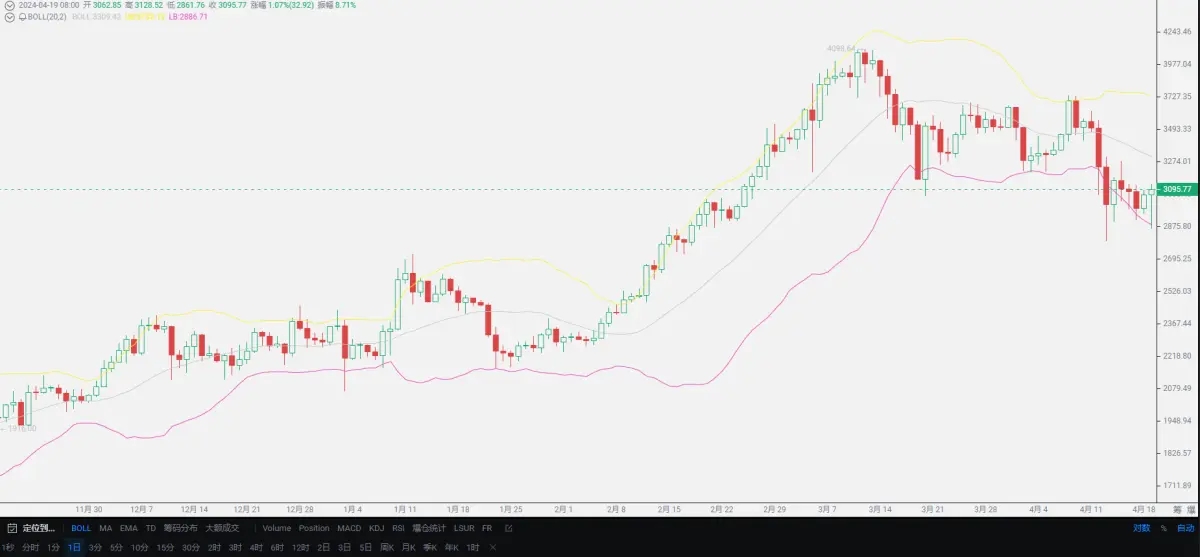The image size is (1200, 557).
Task: Click the green 3095.77 current price tag
Action: 1179,189
